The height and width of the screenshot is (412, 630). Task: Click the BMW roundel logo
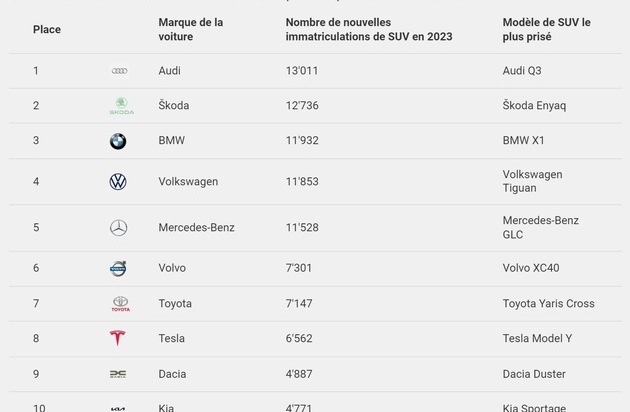click(118, 141)
